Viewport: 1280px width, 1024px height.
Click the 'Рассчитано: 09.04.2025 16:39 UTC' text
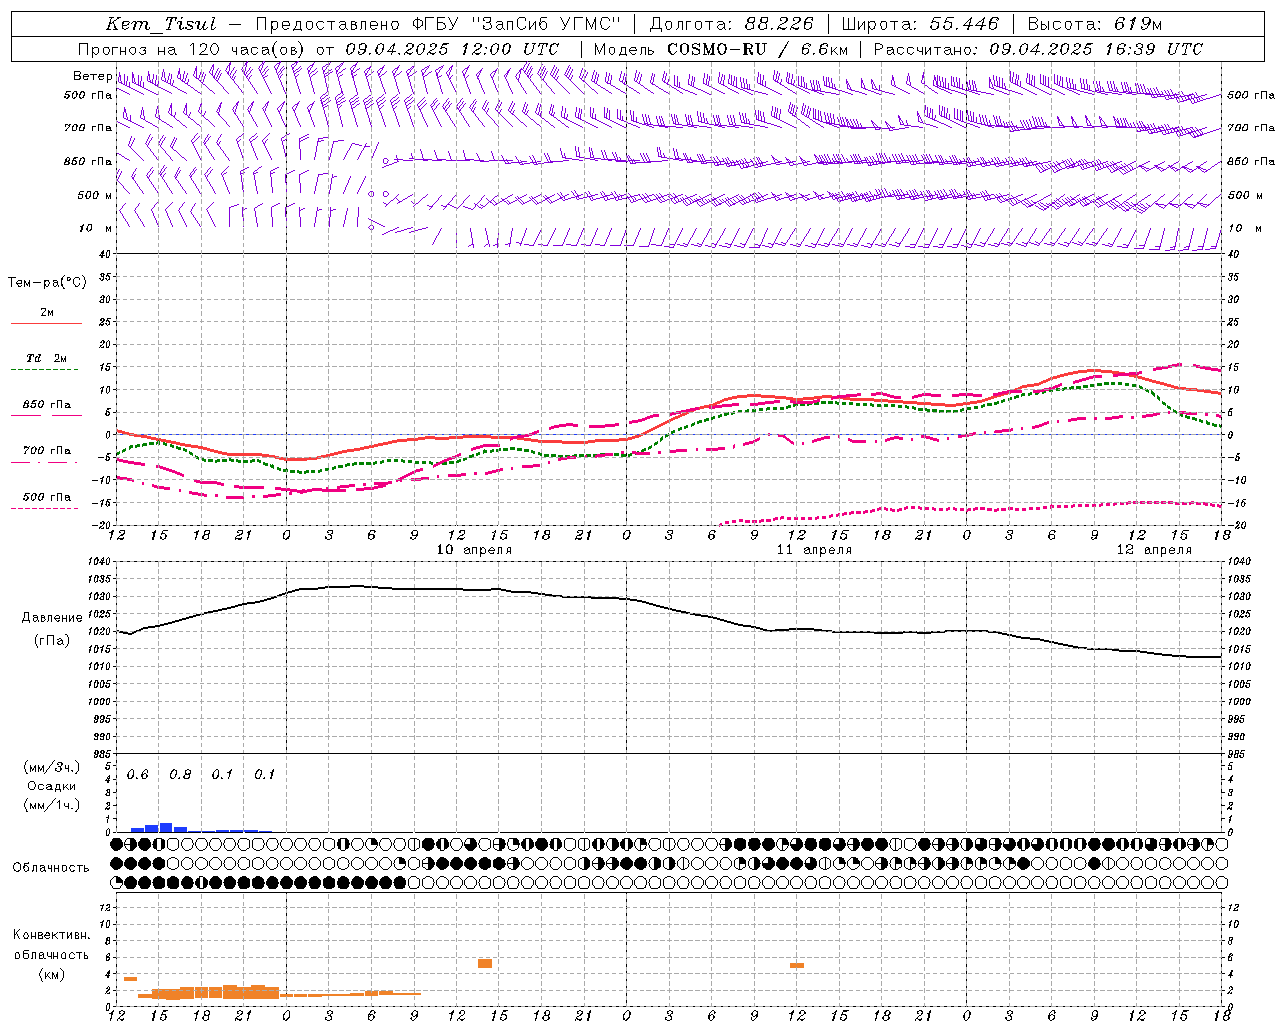click(x=1038, y=49)
